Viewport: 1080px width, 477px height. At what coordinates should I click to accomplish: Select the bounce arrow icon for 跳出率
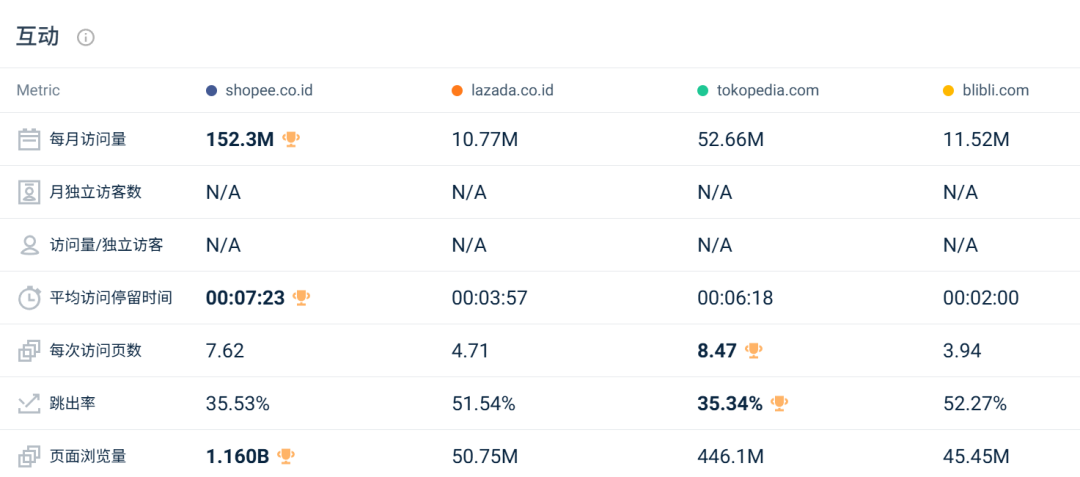point(29,403)
